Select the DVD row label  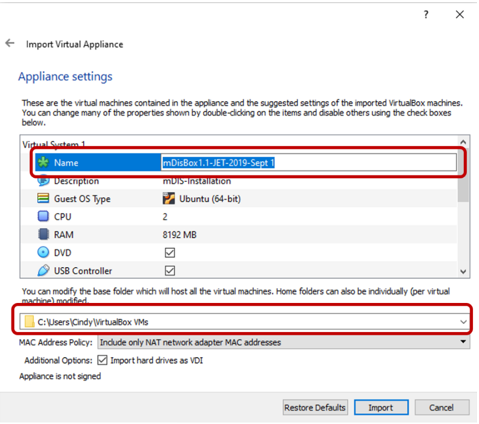click(63, 253)
